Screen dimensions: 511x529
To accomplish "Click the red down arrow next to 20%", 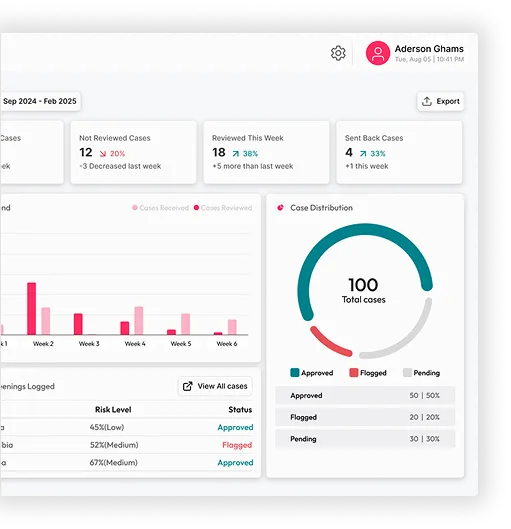I will coord(103,154).
